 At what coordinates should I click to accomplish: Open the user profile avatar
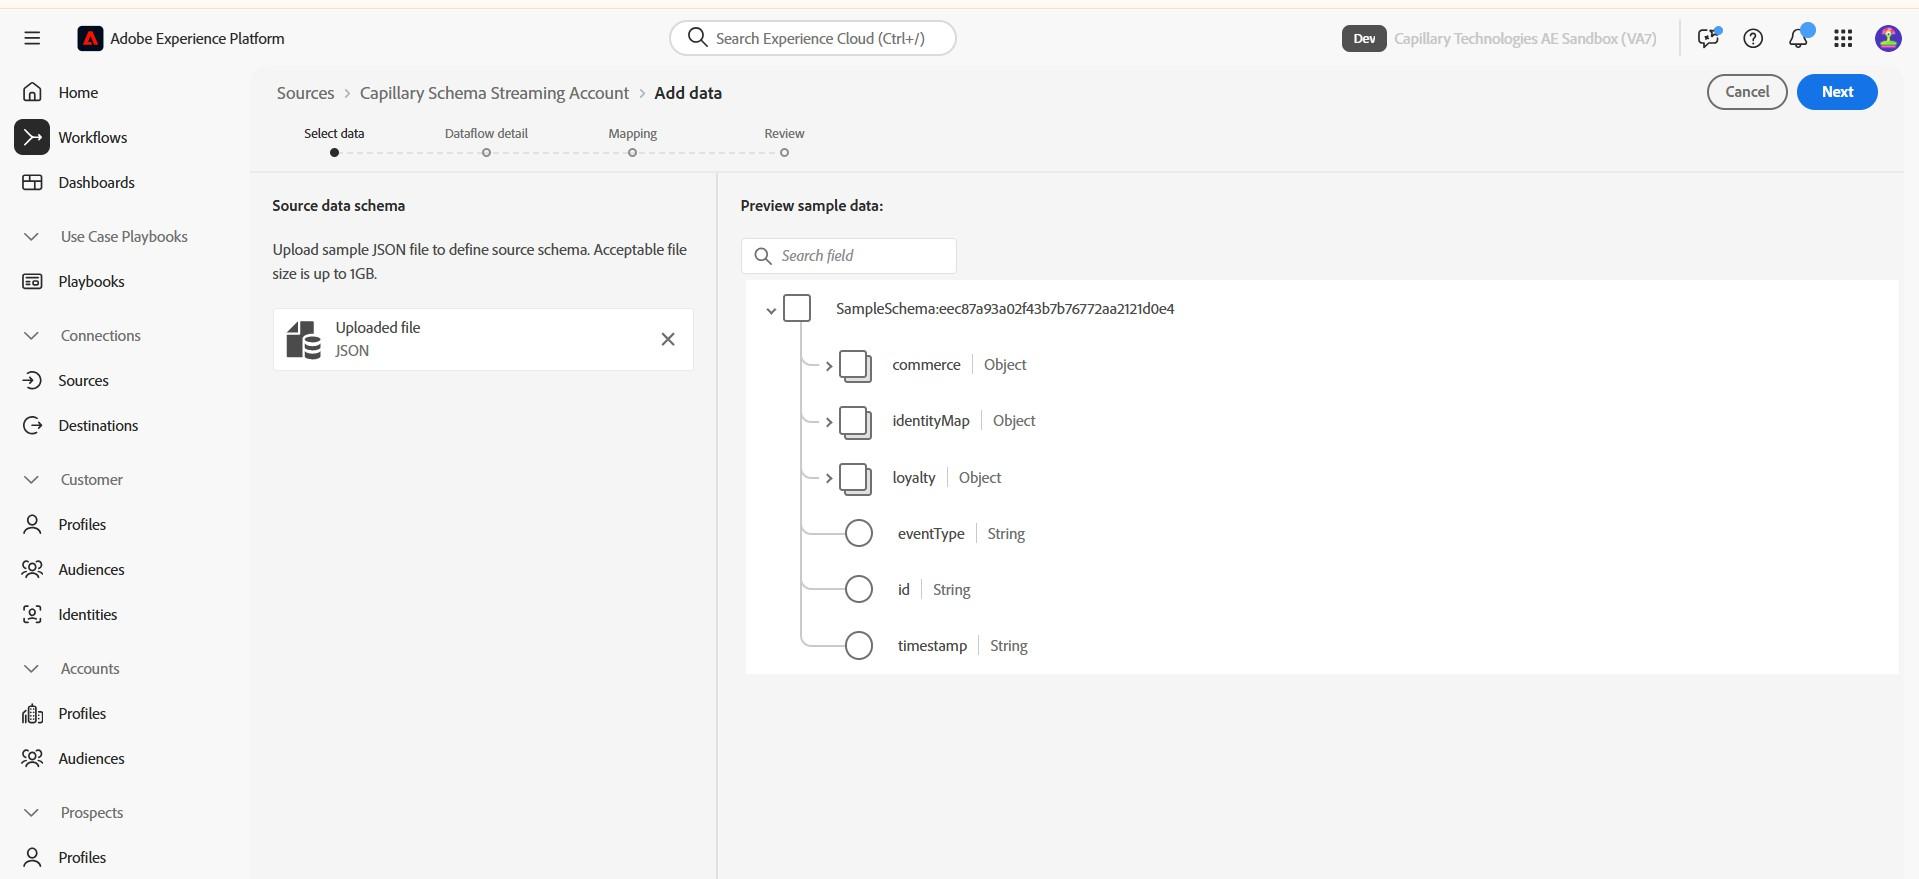point(1888,38)
